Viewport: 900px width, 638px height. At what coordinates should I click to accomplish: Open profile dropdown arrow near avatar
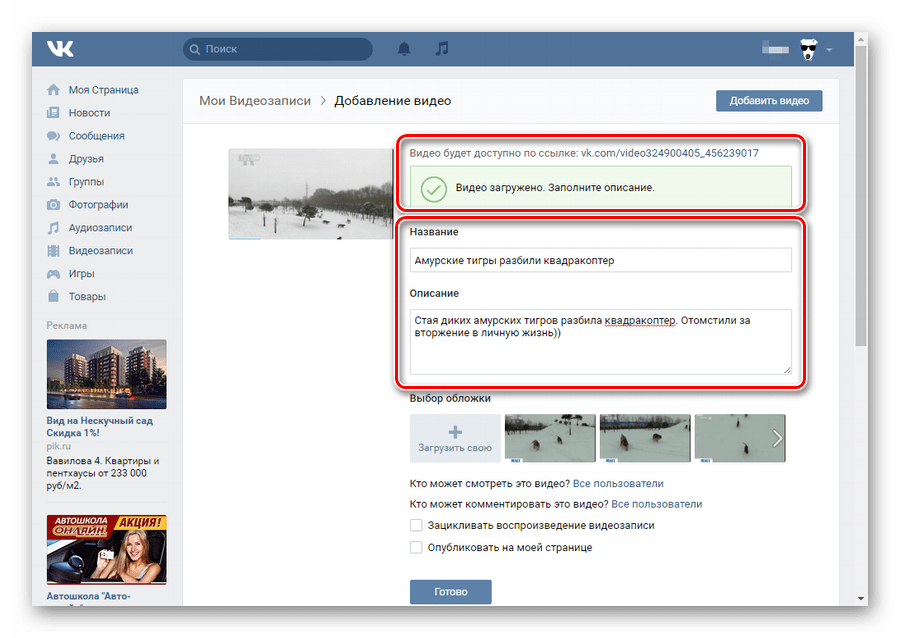tap(829, 50)
